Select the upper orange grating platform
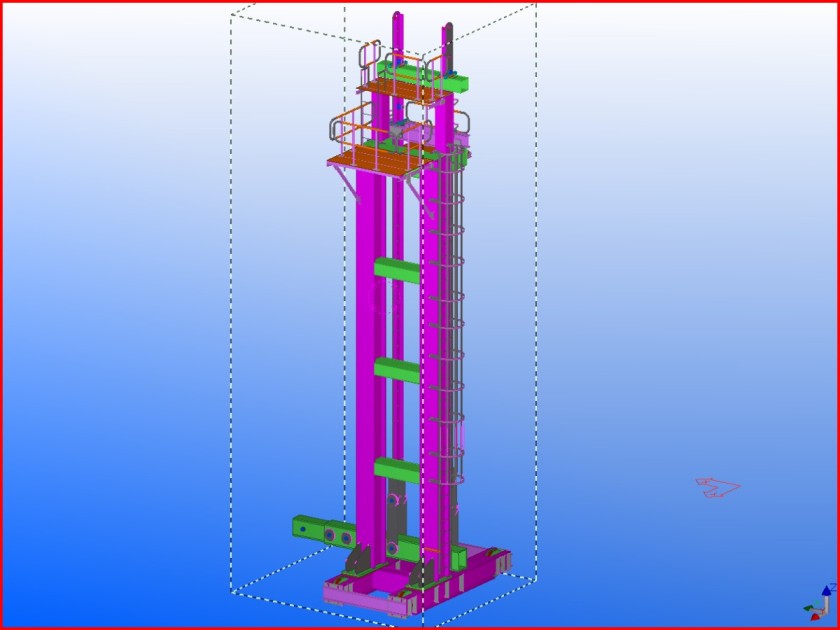 pyautogui.click(x=400, y=91)
